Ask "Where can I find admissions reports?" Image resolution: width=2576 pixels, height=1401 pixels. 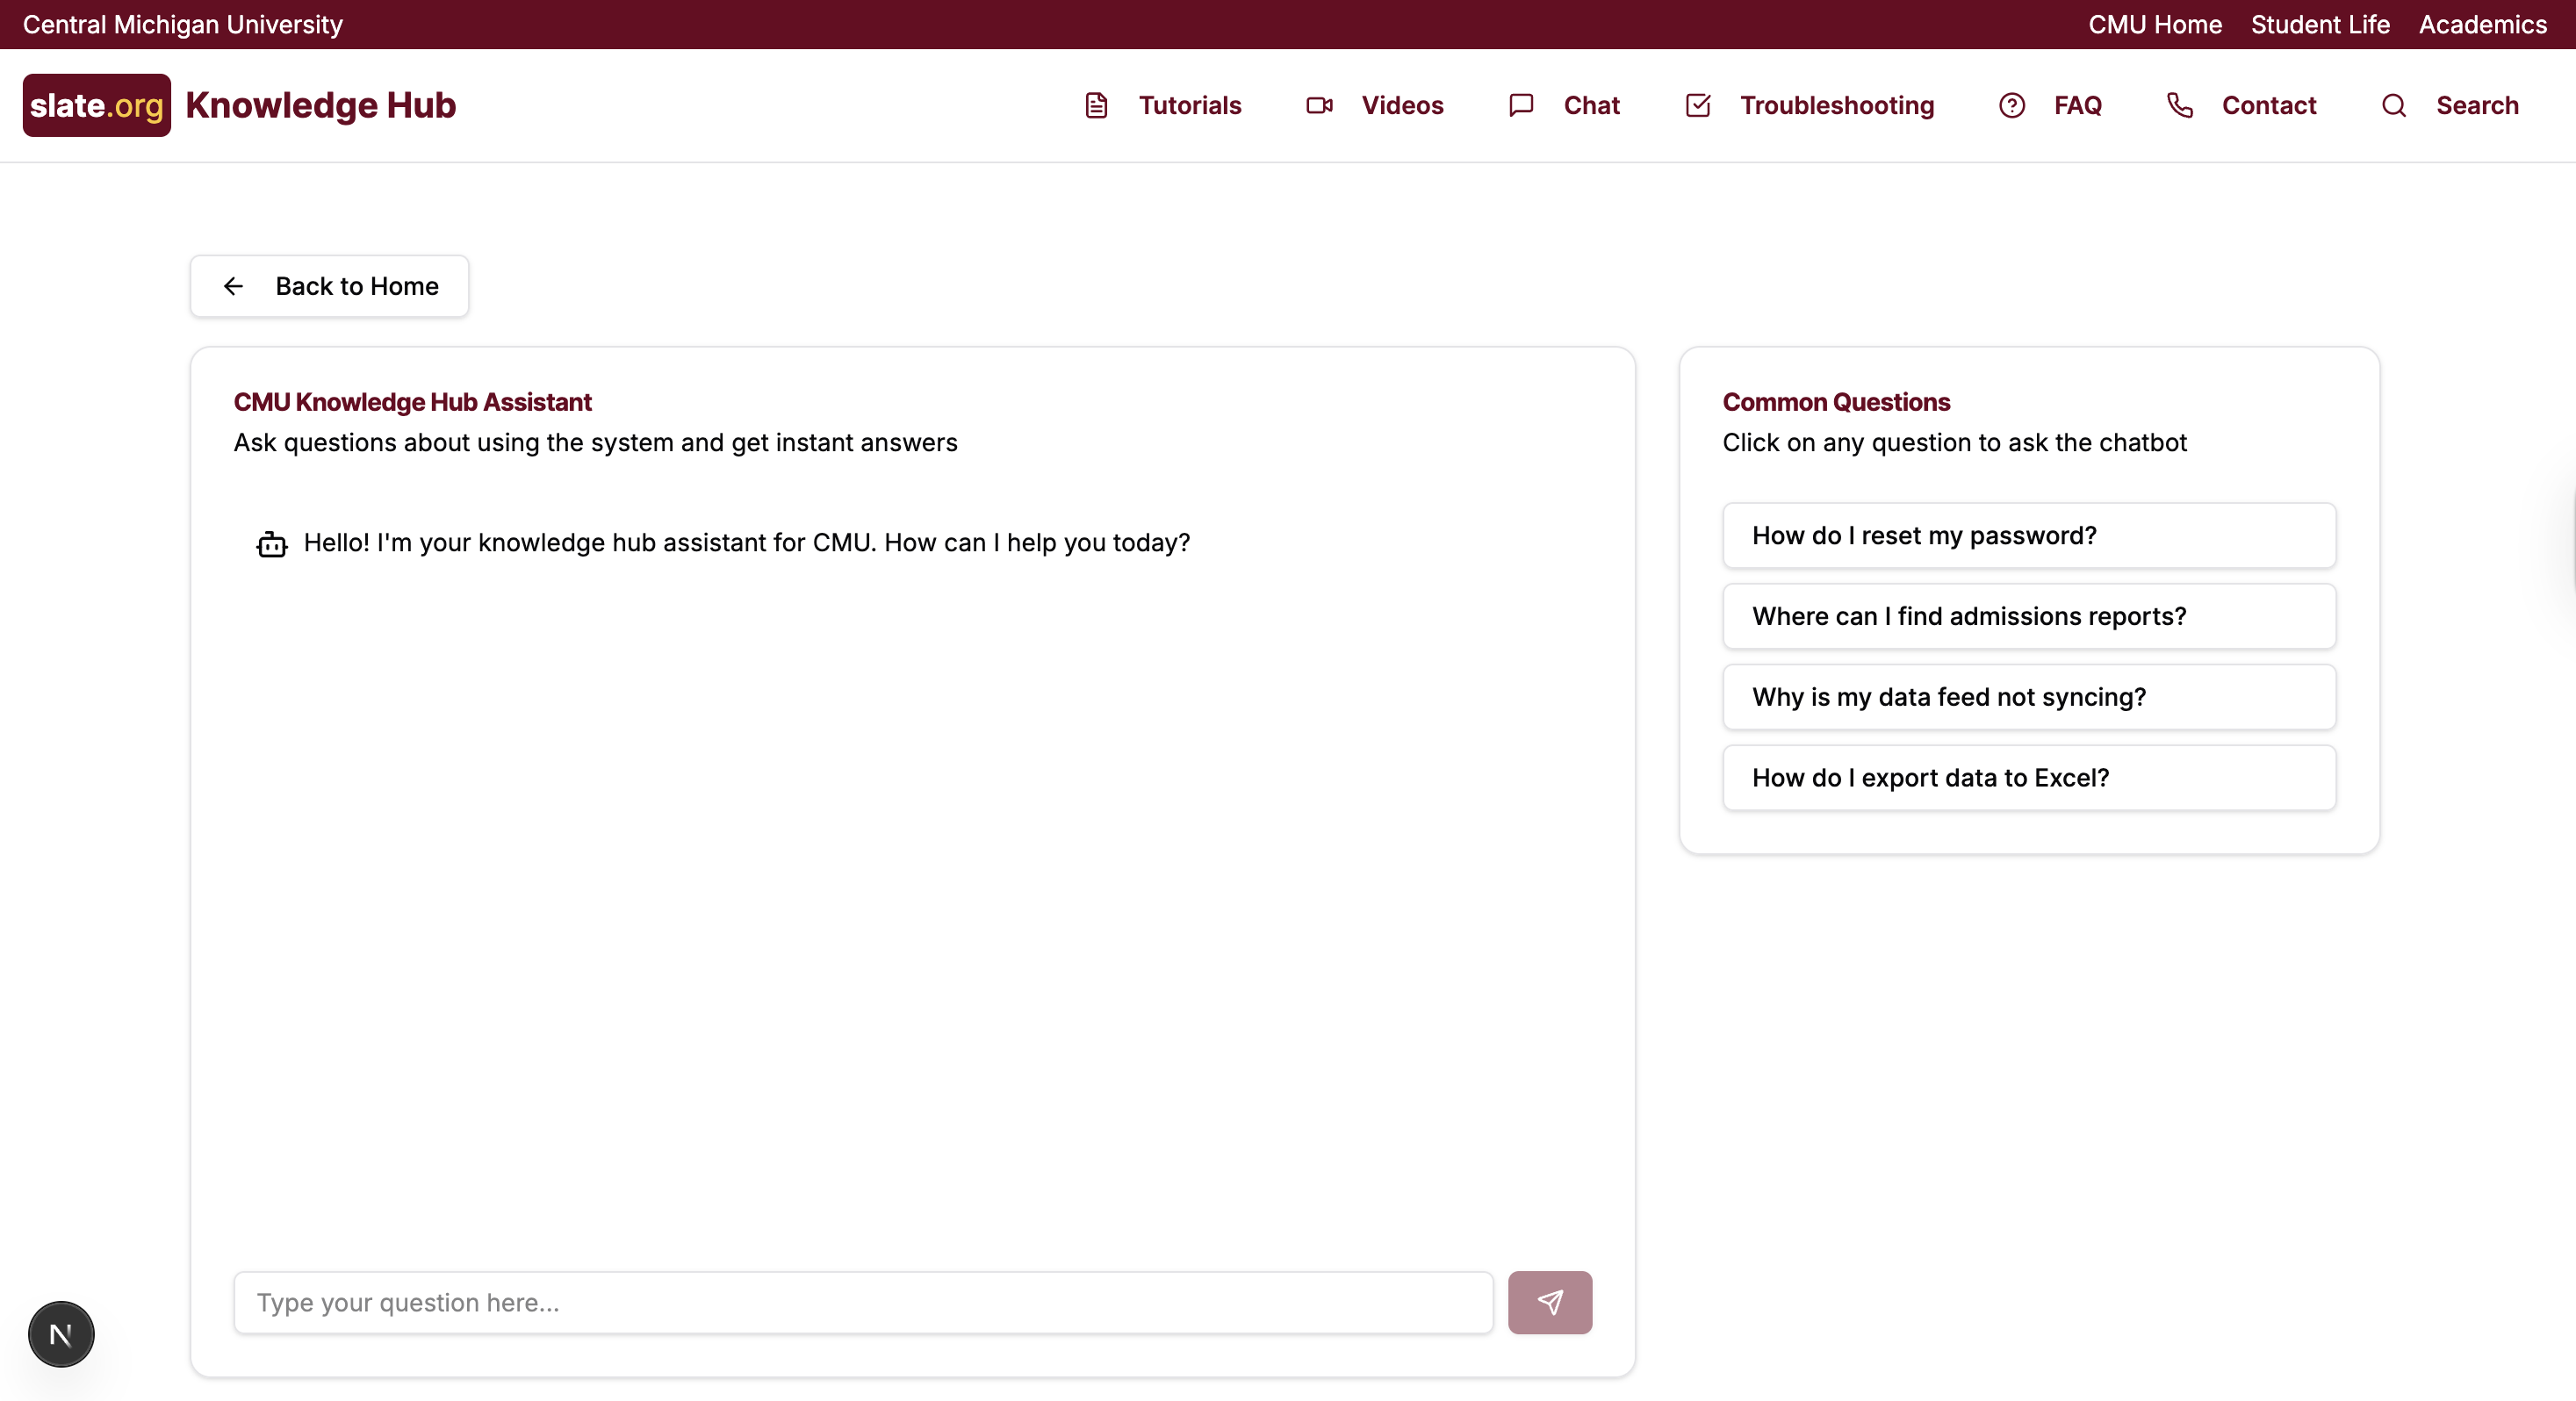point(2029,617)
